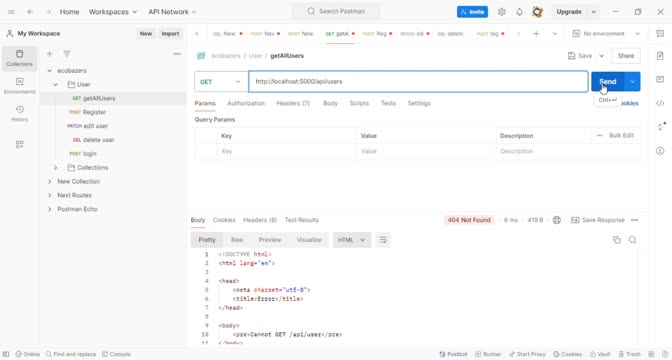This screenshot has width=672, height=360.
Task: Switch to the request Body tab
Action: click(330, 103)
